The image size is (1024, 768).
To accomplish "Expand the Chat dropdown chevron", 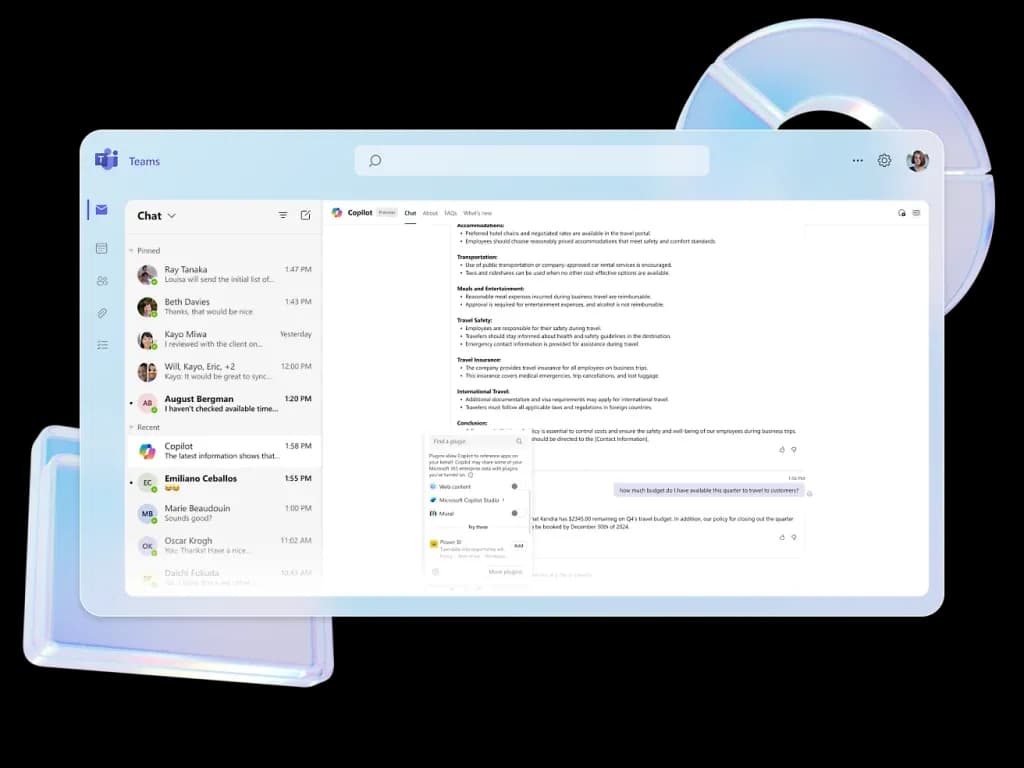I will coord(172,216).
